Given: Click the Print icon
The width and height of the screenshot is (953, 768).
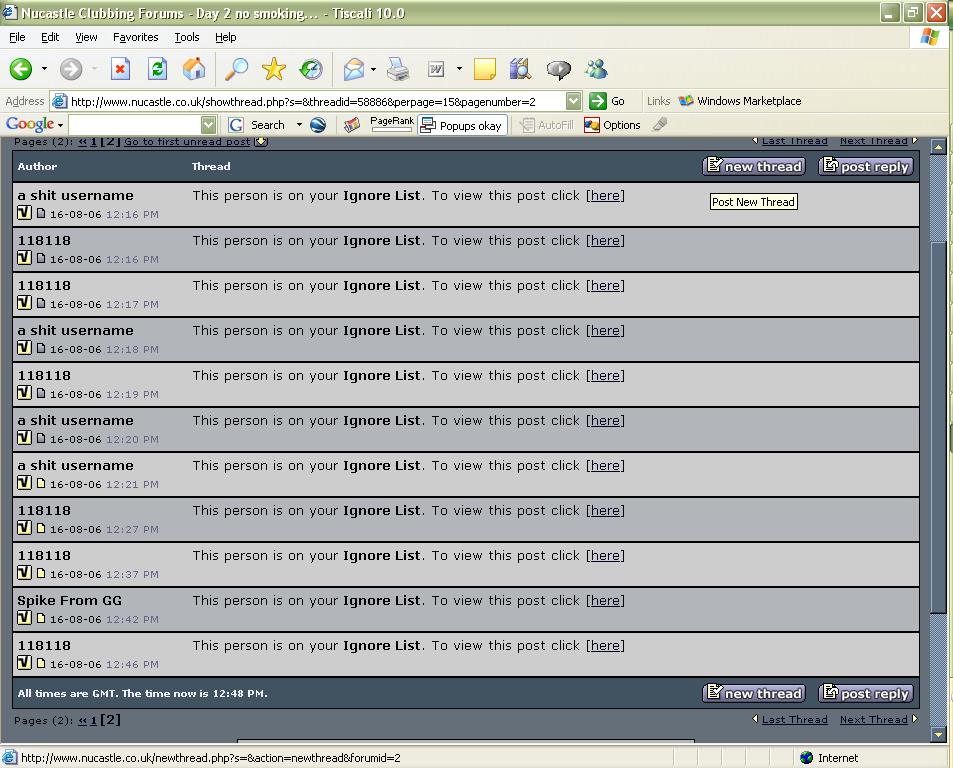Looking at the screenshot, I should point(398,69).
